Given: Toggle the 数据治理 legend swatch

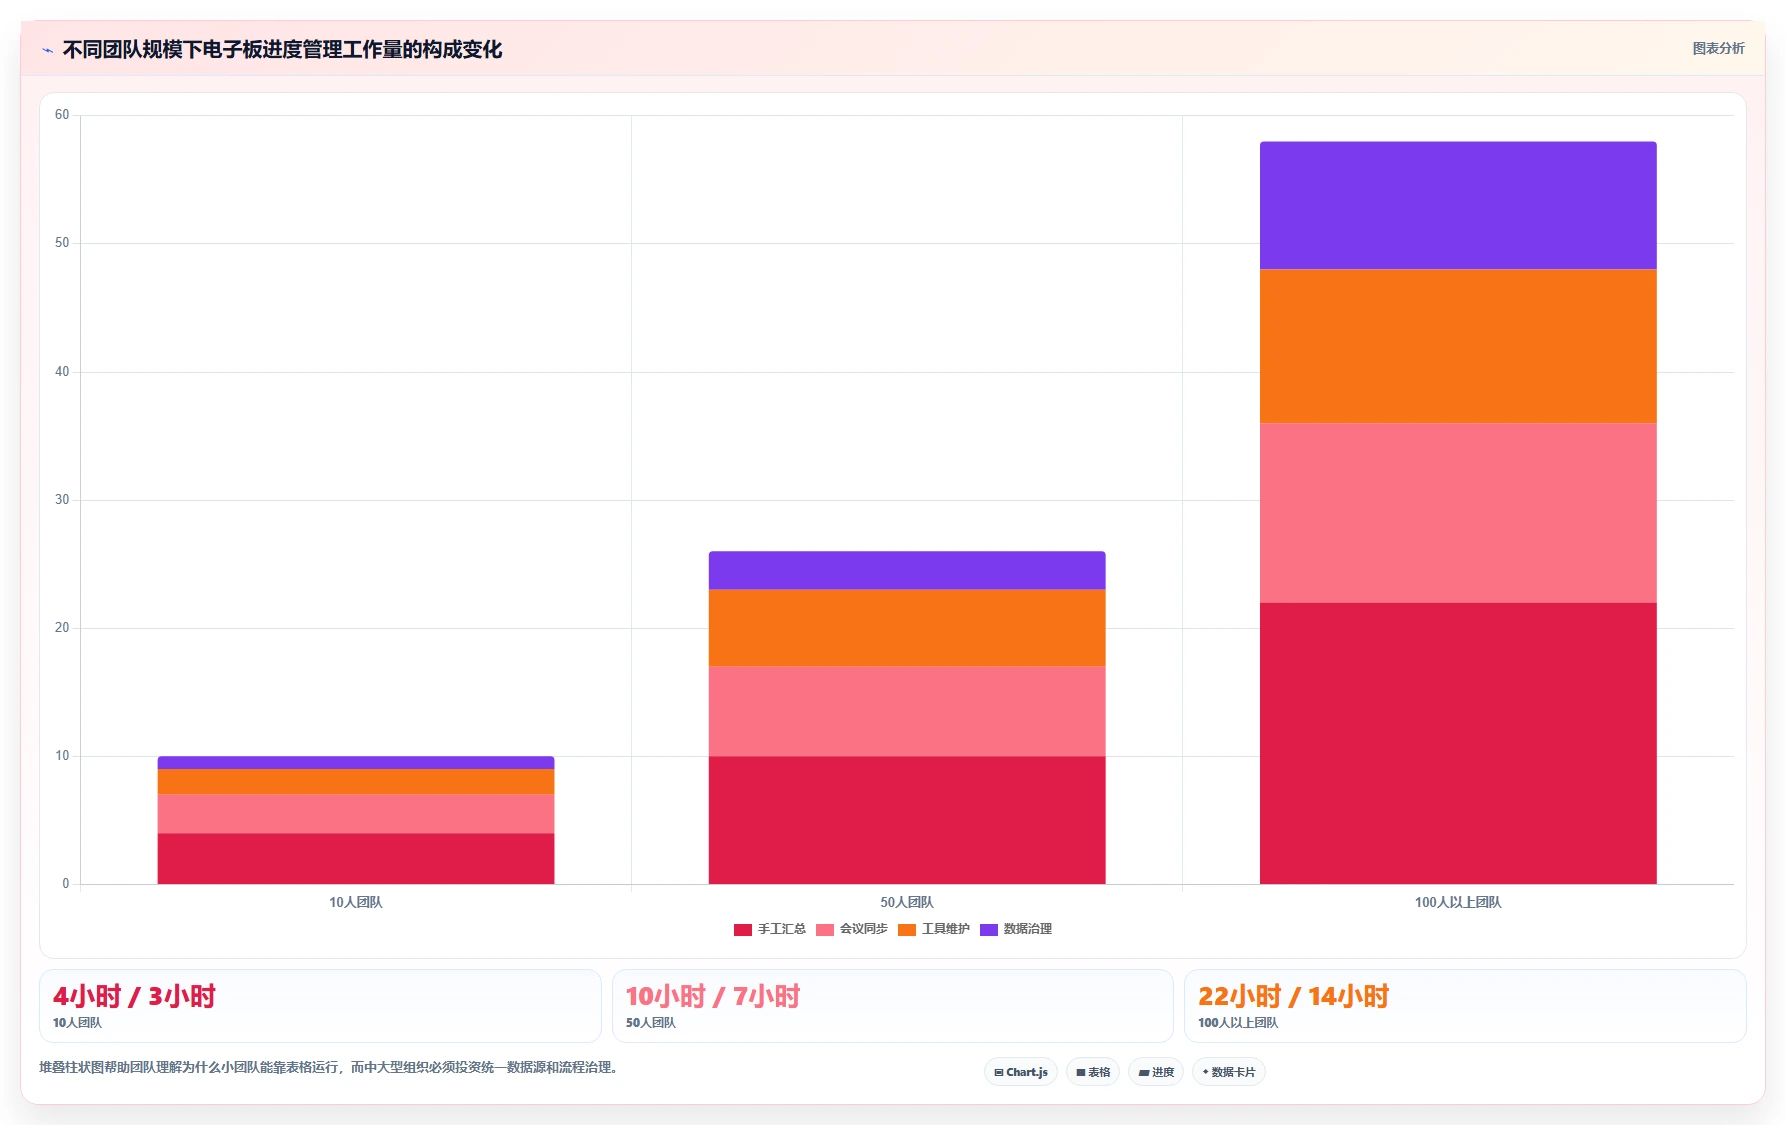Looking at the screenshot, I should point(989,930).
